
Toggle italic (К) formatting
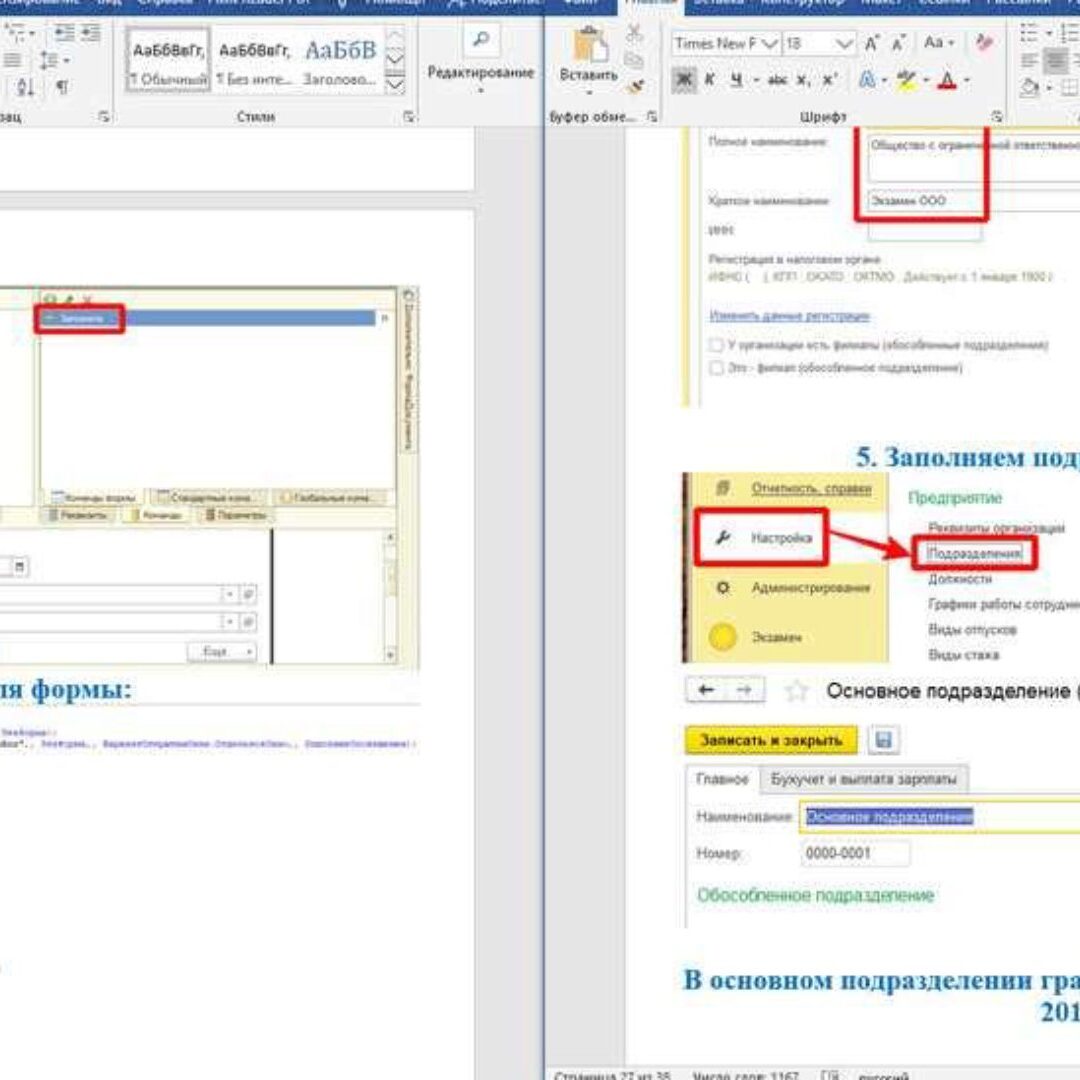click(710, 81)
